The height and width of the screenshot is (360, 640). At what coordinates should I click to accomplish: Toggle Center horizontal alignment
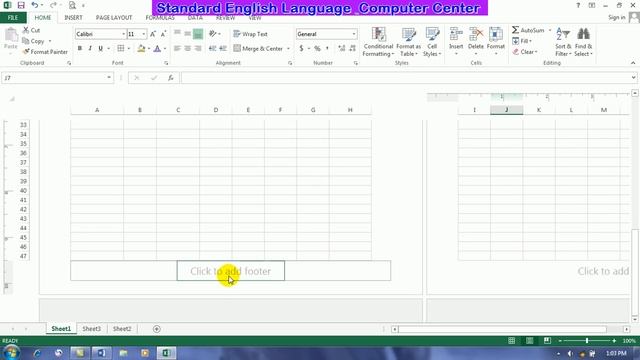[x=187, y=49]
